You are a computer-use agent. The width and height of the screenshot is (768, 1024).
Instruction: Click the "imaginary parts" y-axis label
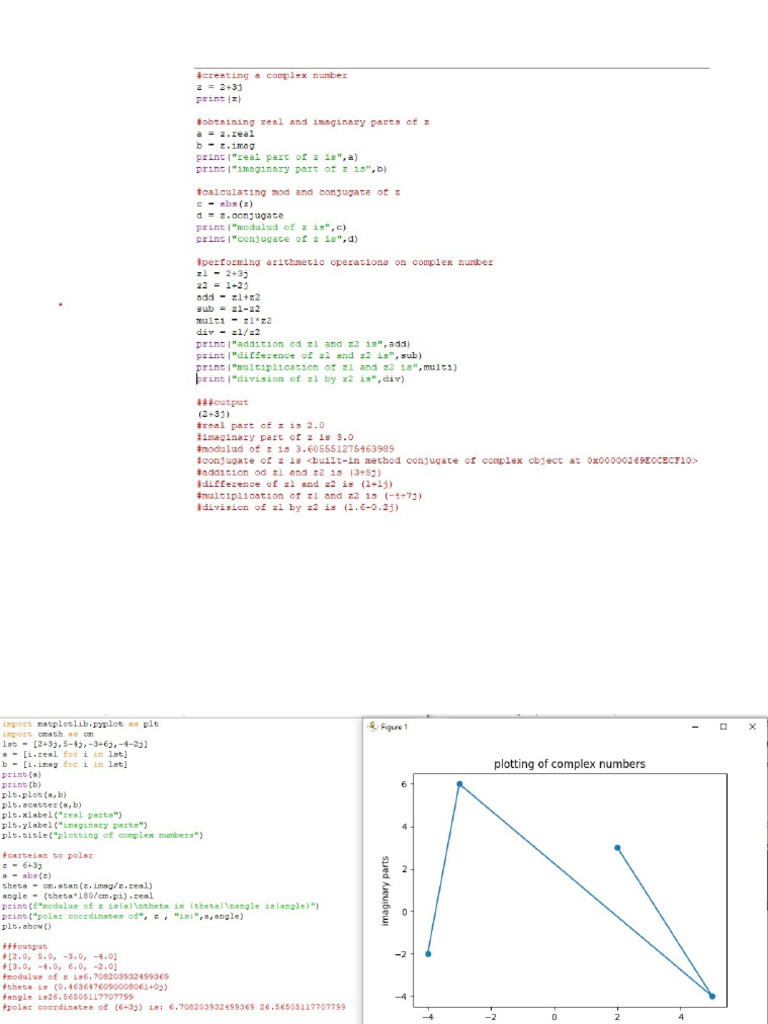[x=386, y=891]
